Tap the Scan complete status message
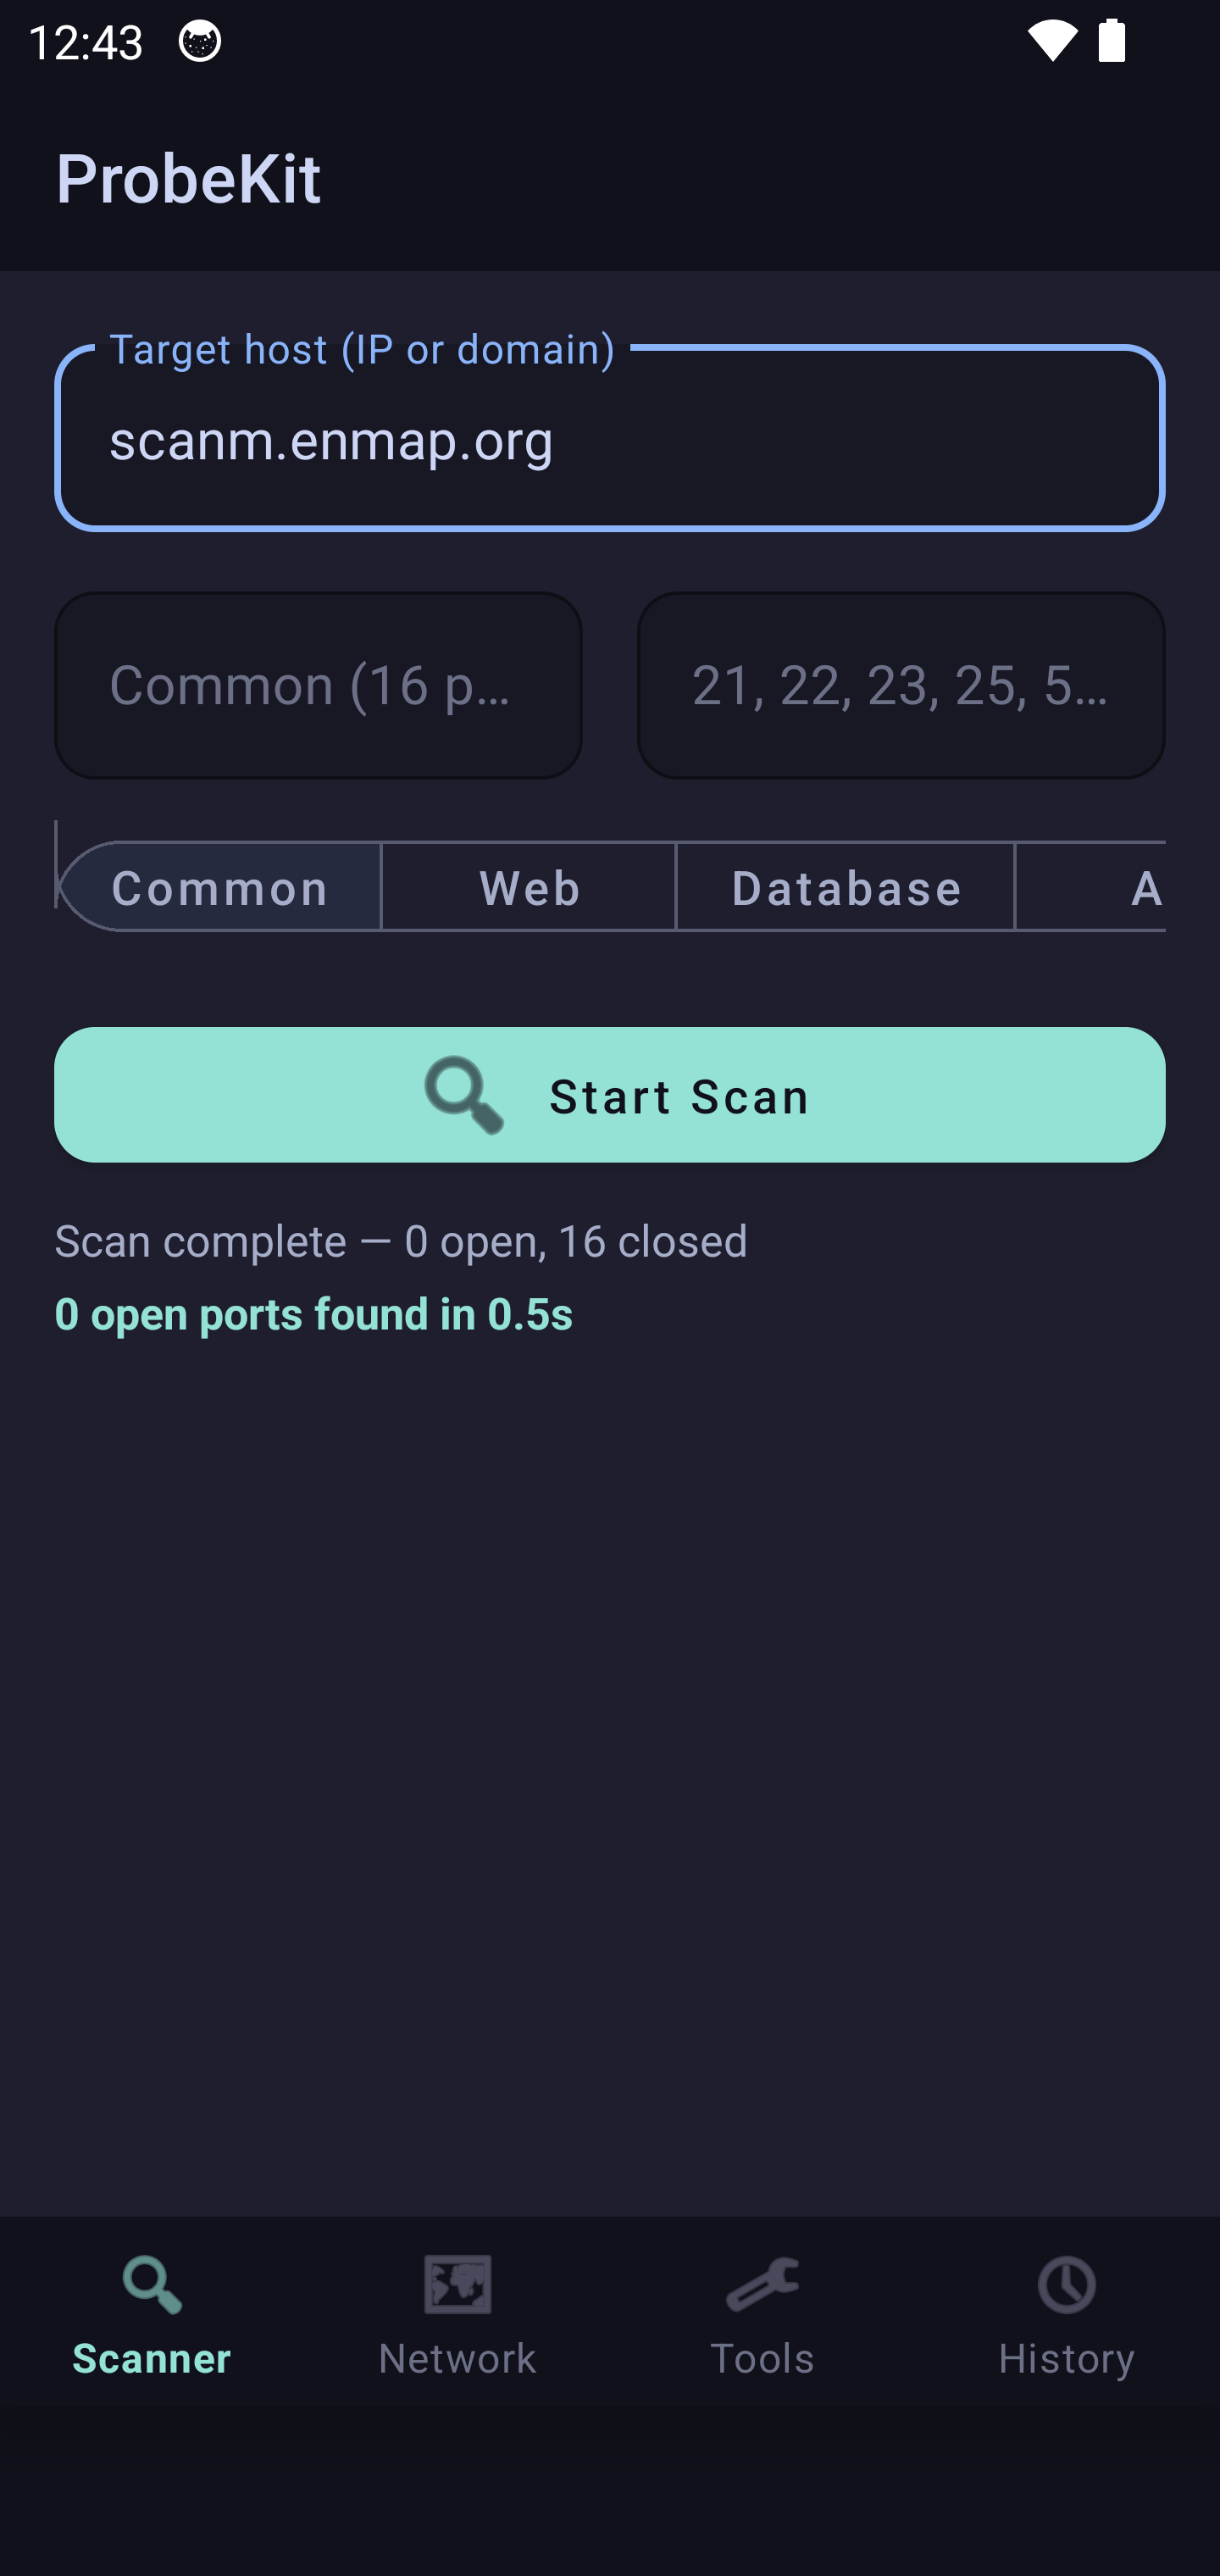This screenshot has height=2576, width=1220. tap(402, 1240)
